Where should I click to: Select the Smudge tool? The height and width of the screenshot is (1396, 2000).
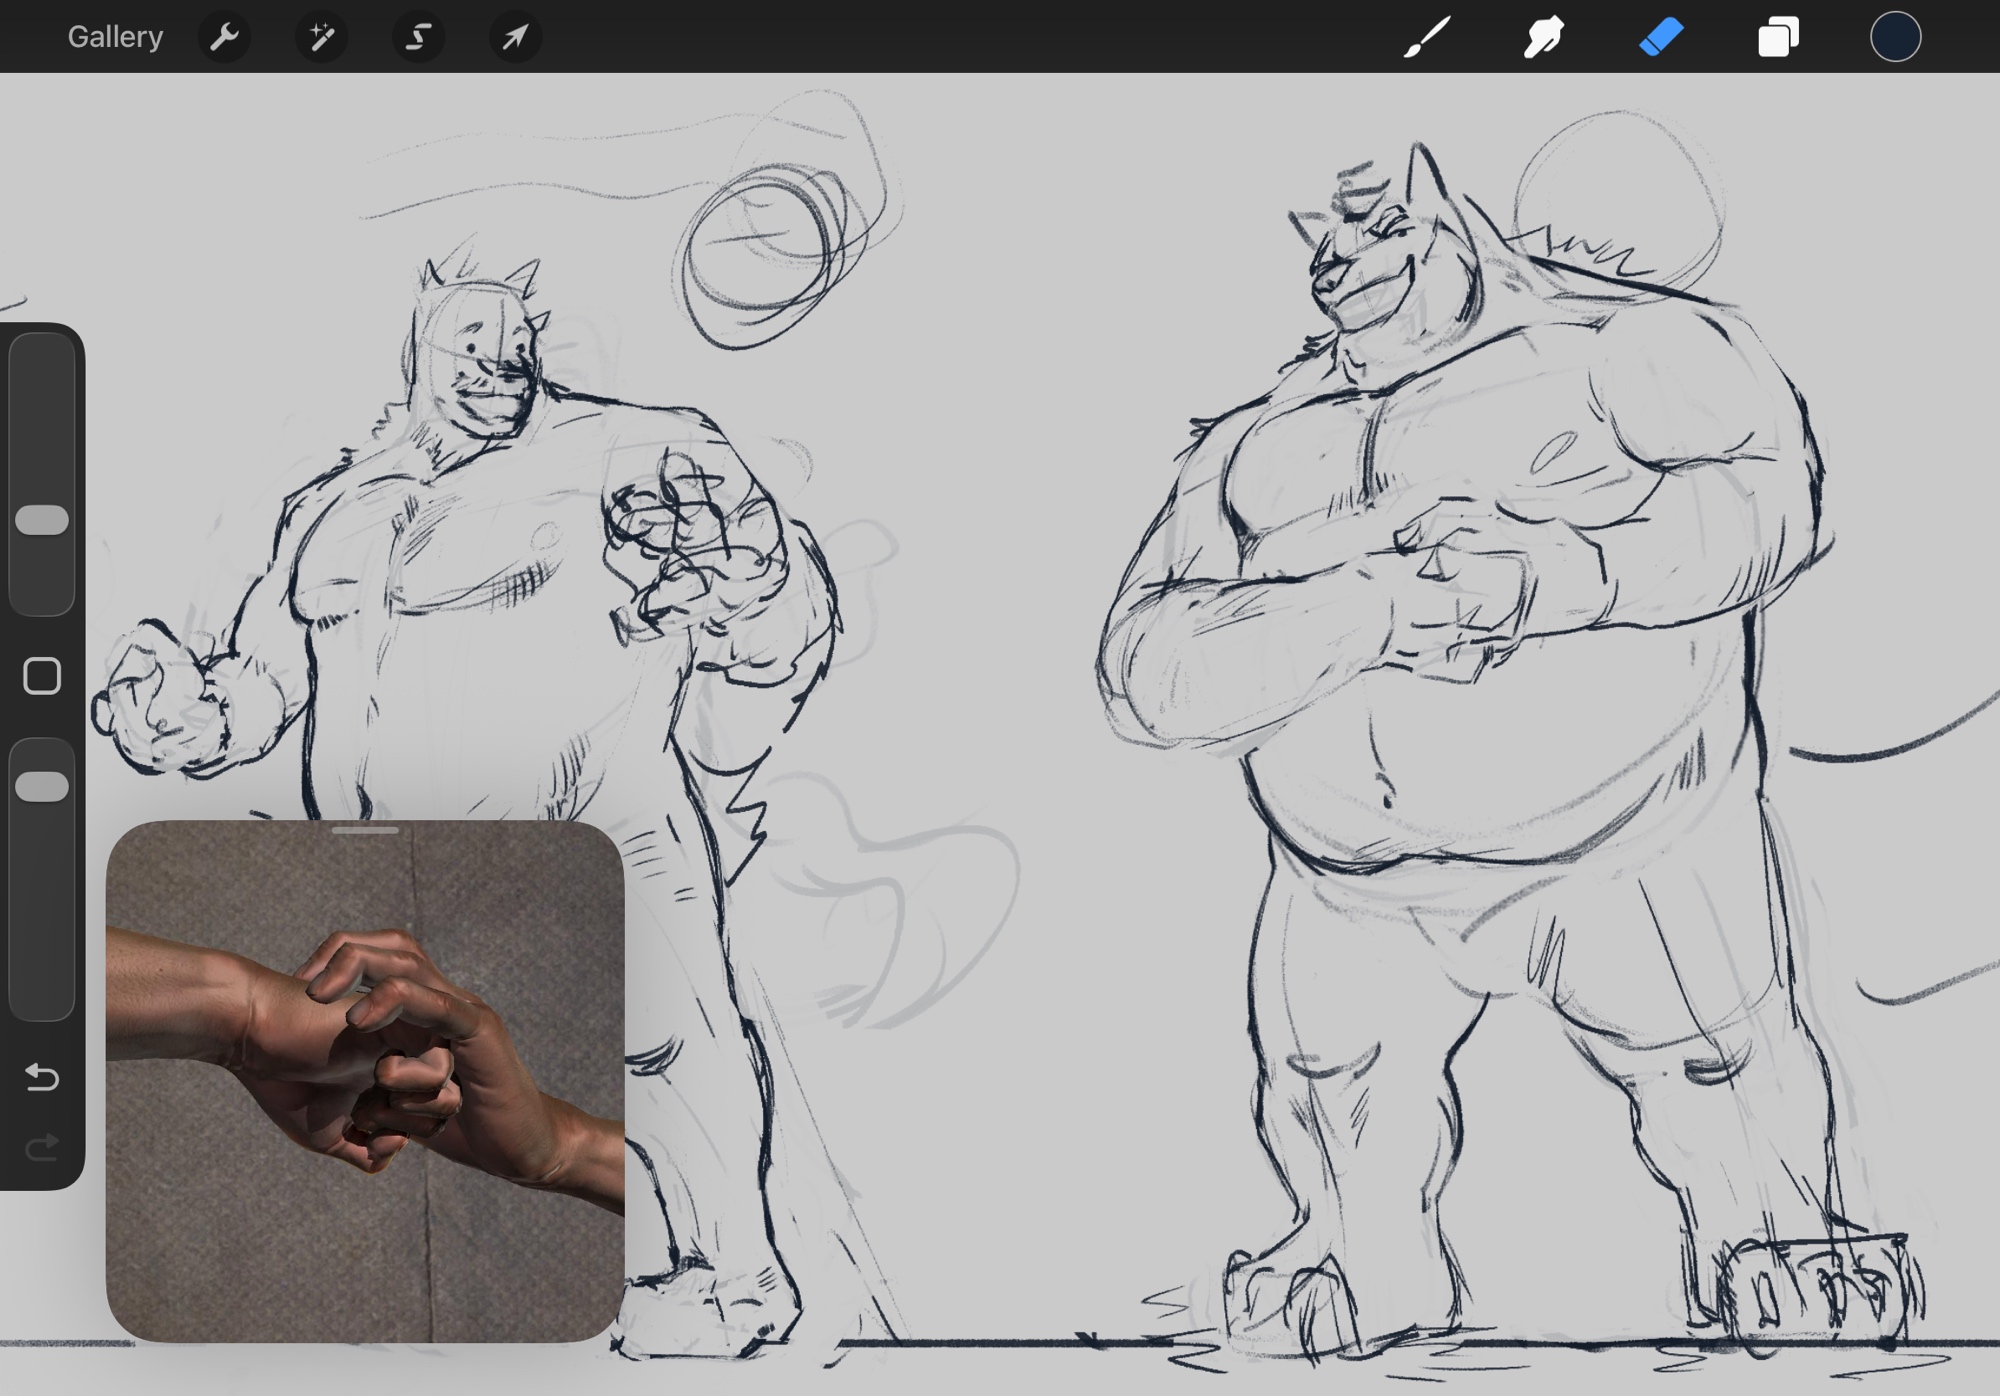[x=1544, y=37]
